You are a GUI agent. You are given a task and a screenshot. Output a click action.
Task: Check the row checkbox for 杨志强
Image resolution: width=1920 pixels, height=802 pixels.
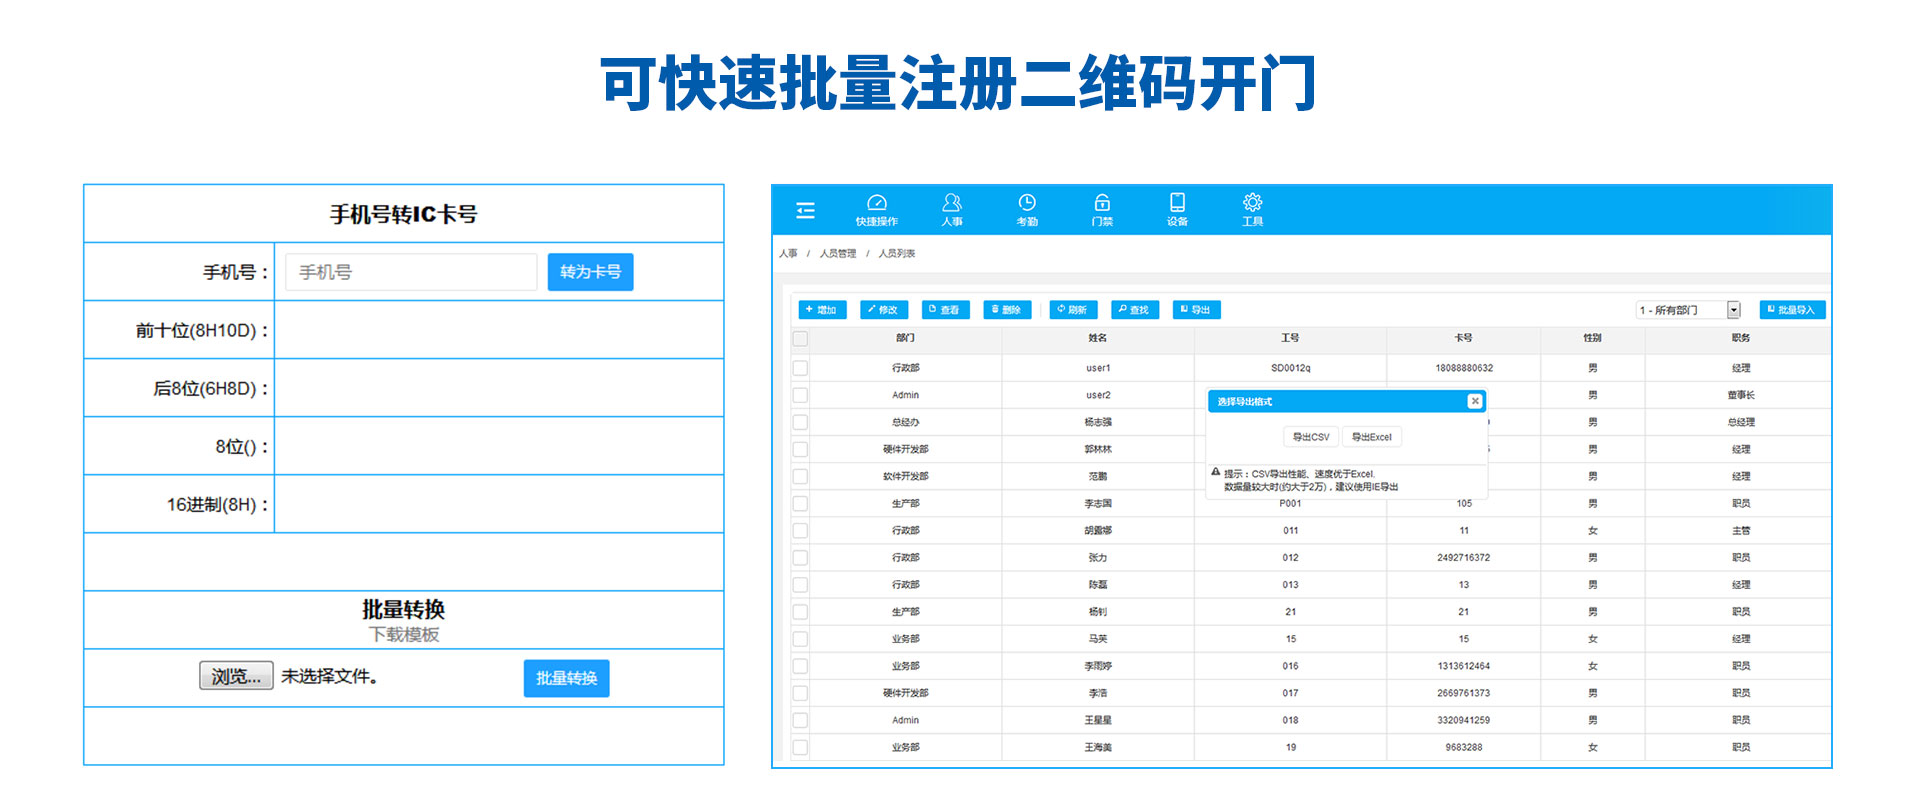[x=800, y=422]
